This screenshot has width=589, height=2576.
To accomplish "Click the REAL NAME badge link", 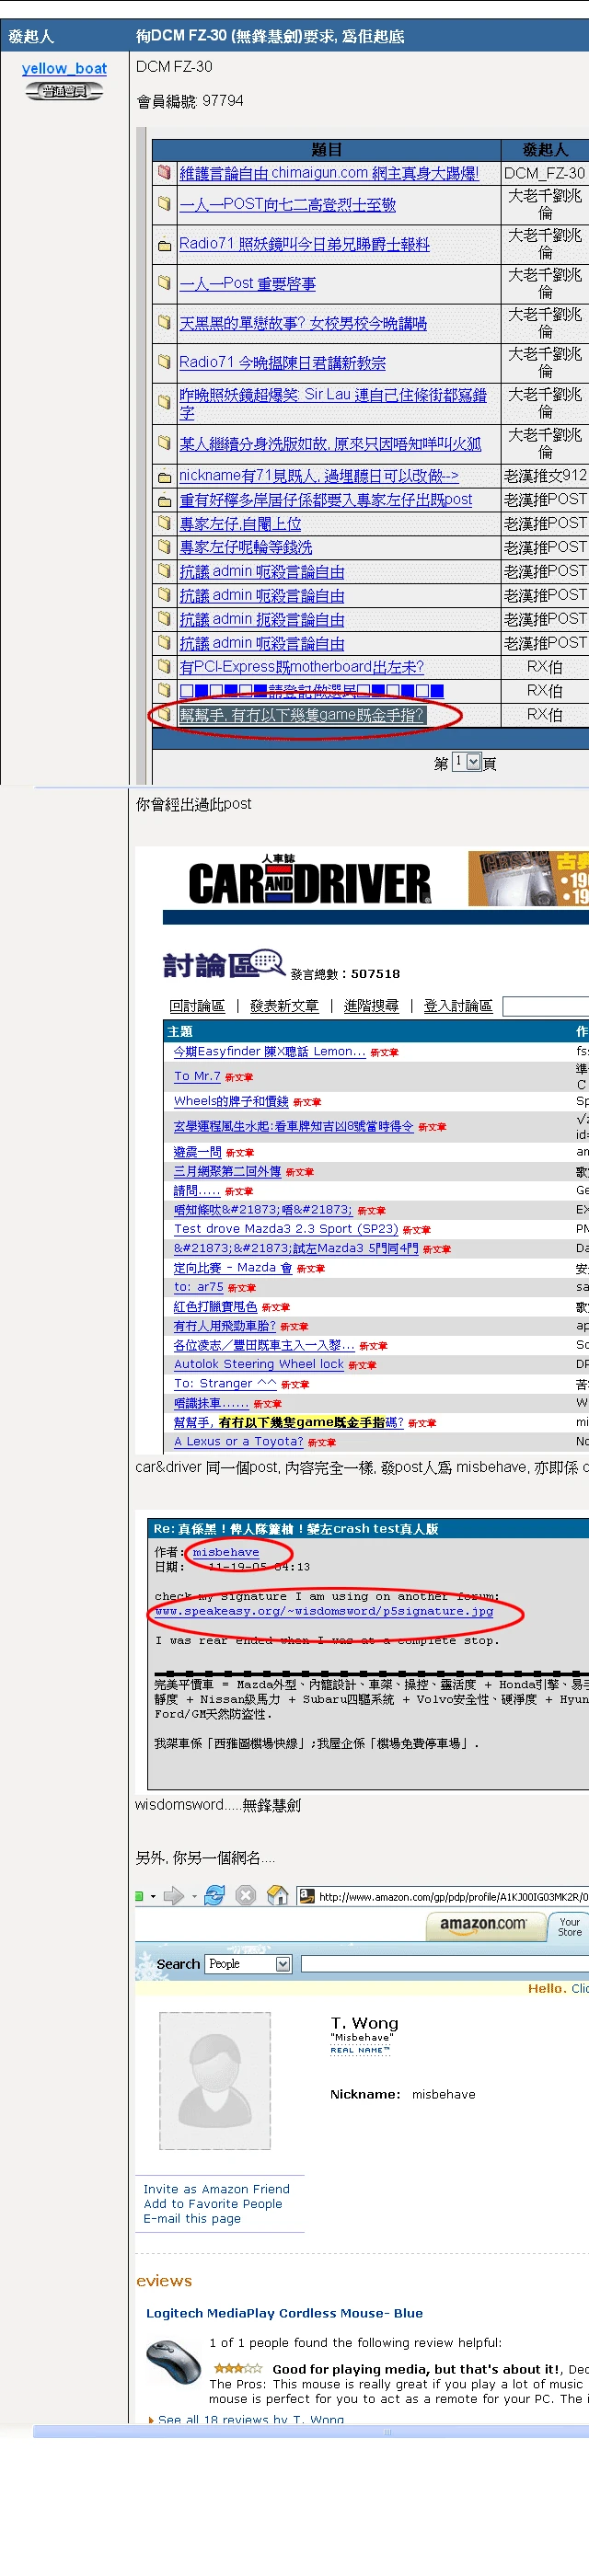I will pos(360,2050).
